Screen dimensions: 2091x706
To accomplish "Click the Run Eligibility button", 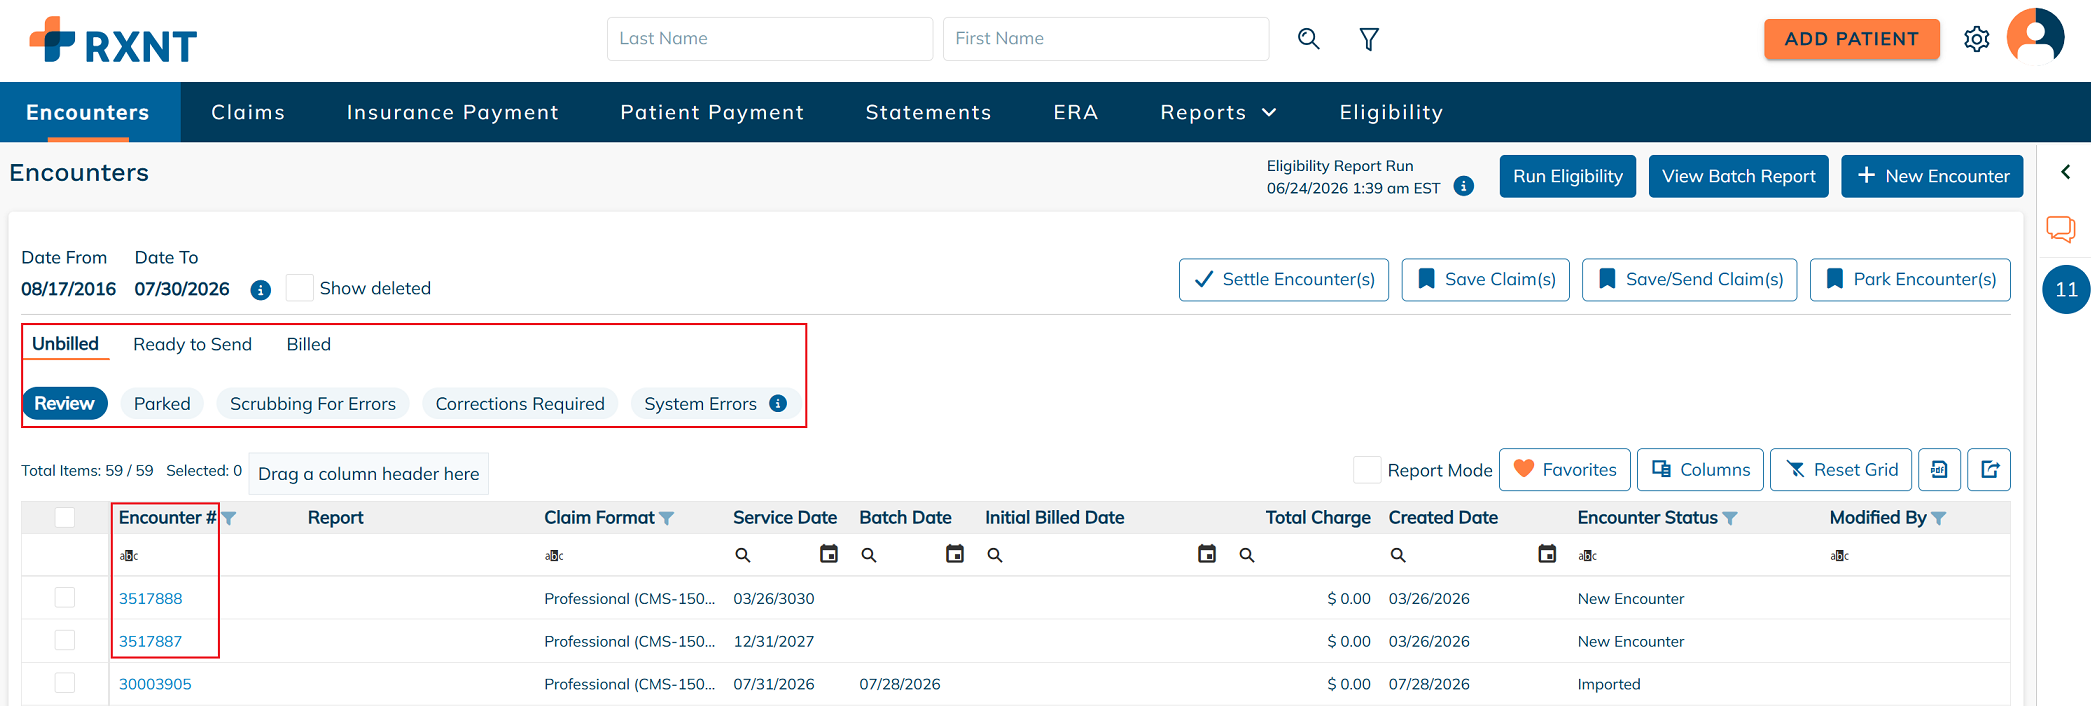I will pyautogui.click(x=1568, y=176).
